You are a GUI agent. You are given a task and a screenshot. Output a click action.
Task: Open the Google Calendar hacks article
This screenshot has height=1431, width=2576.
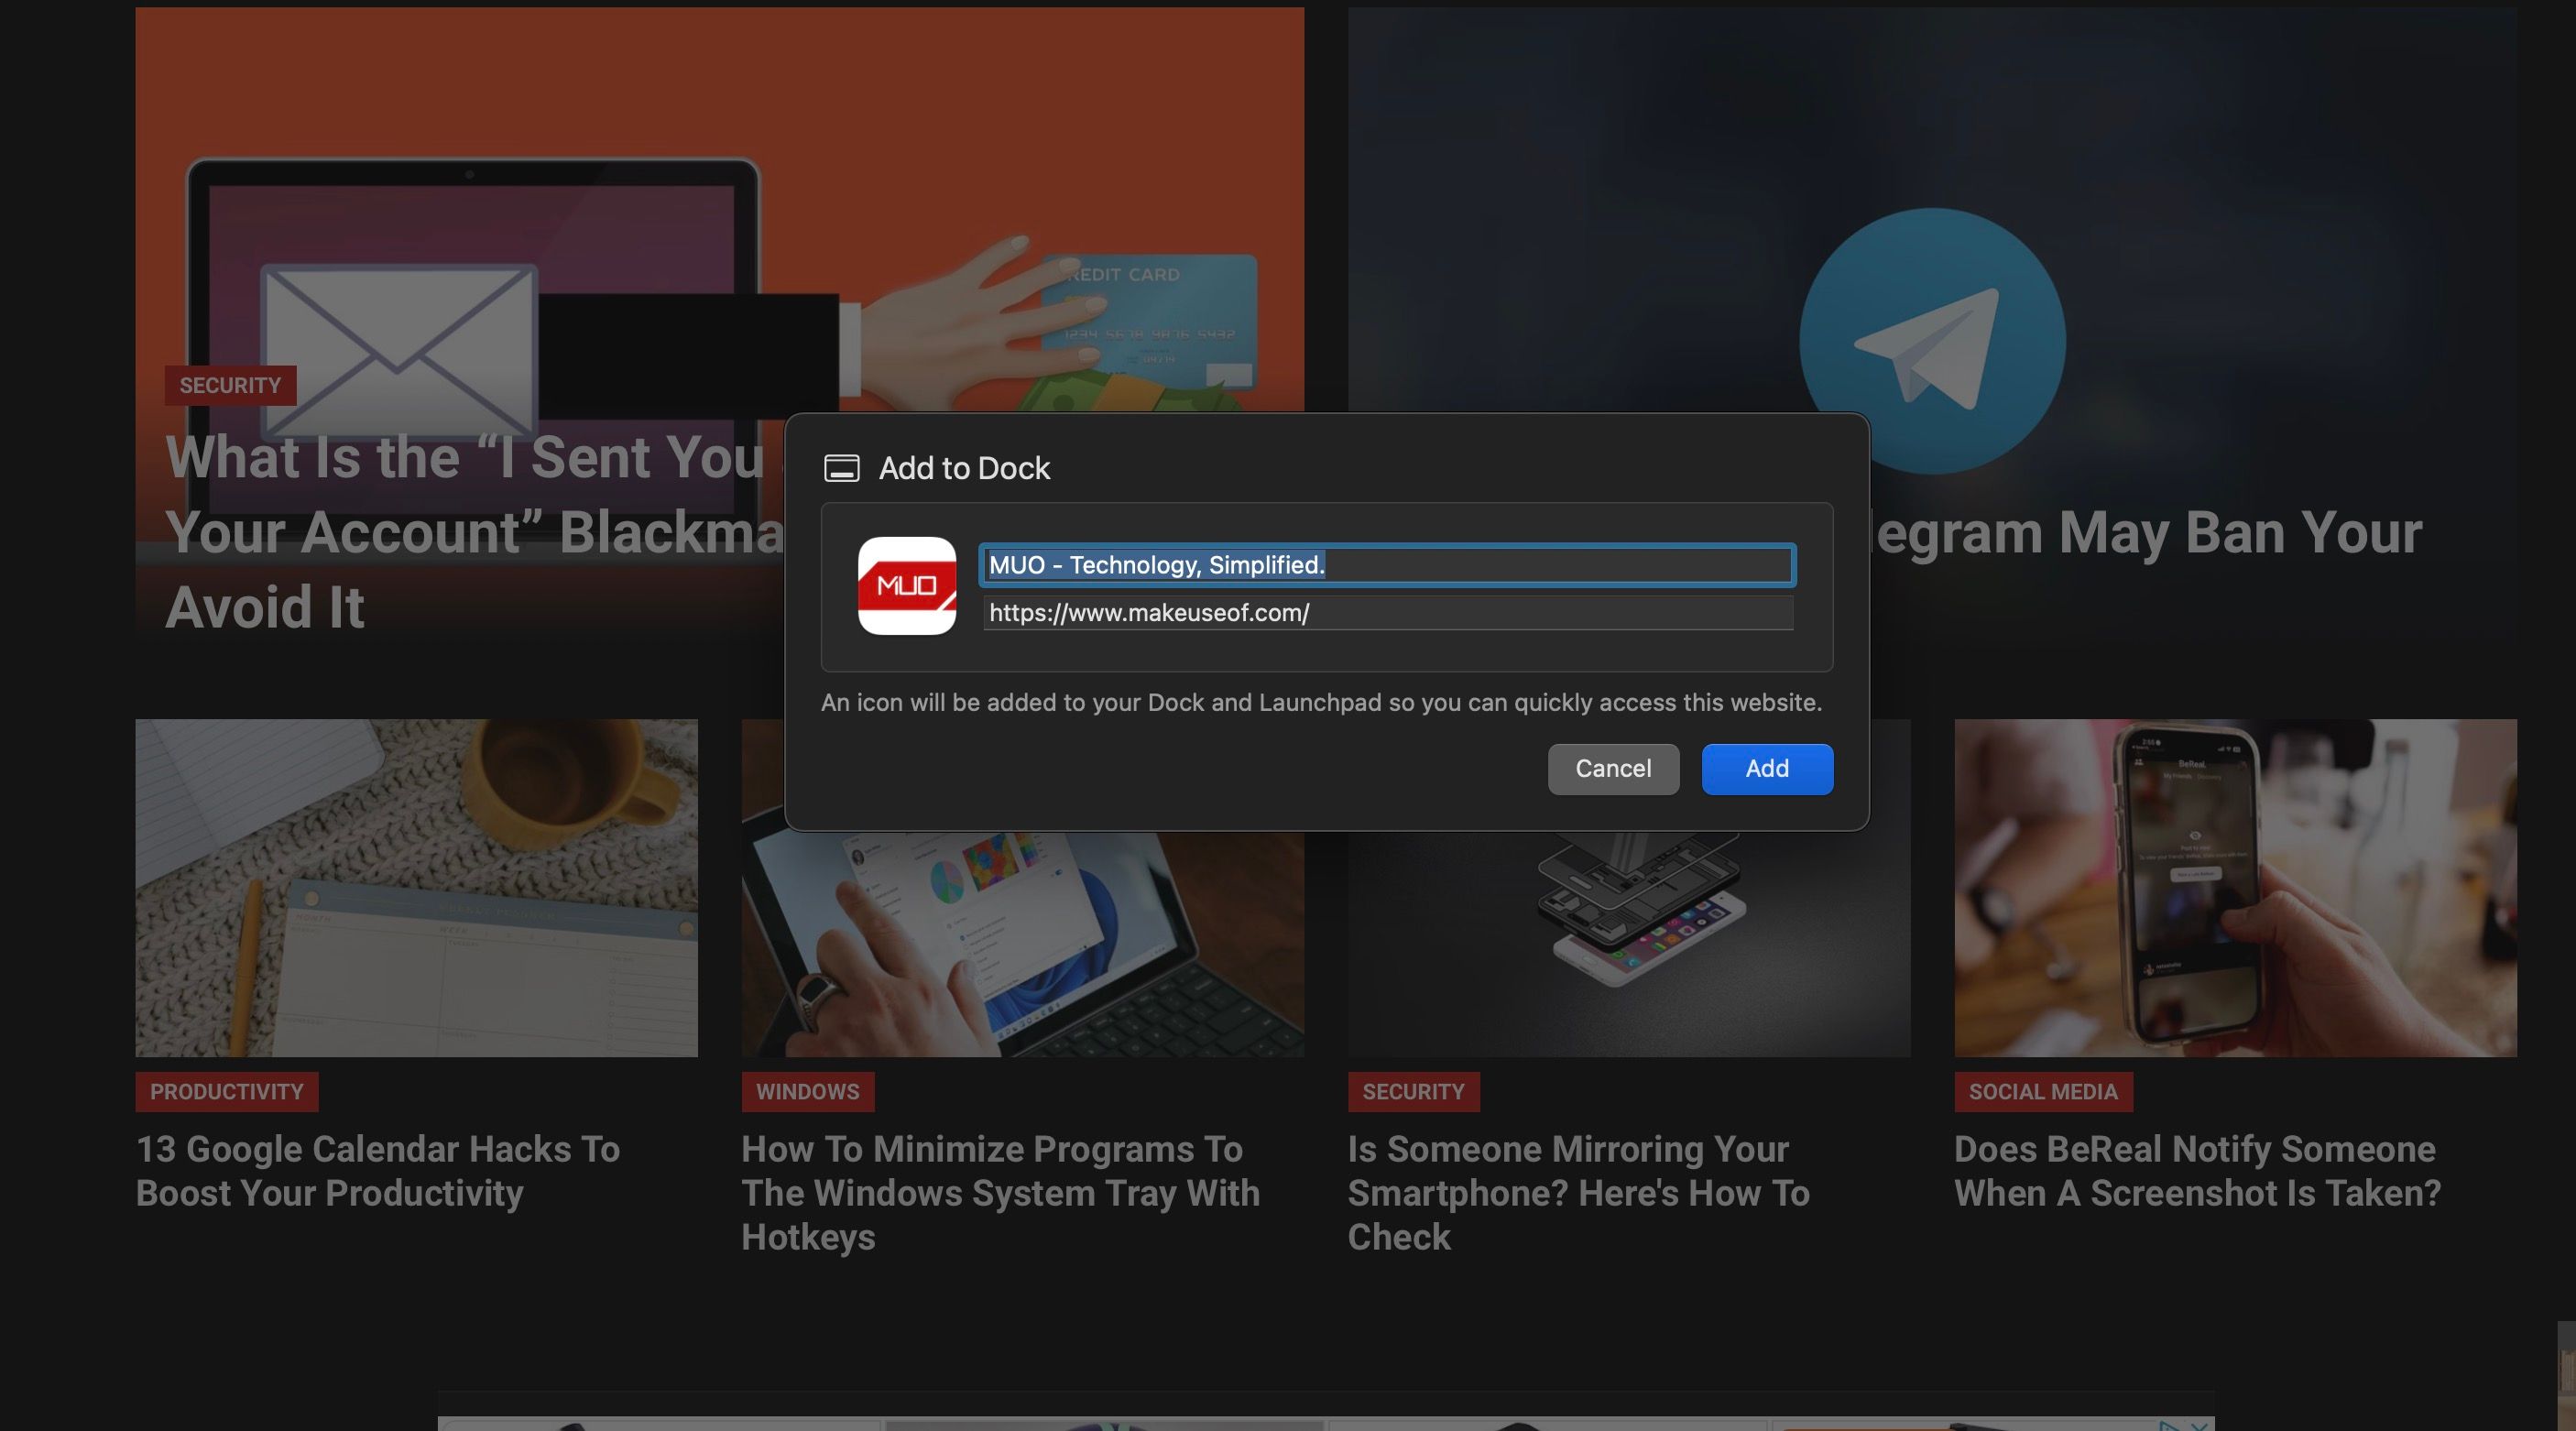378,1171
